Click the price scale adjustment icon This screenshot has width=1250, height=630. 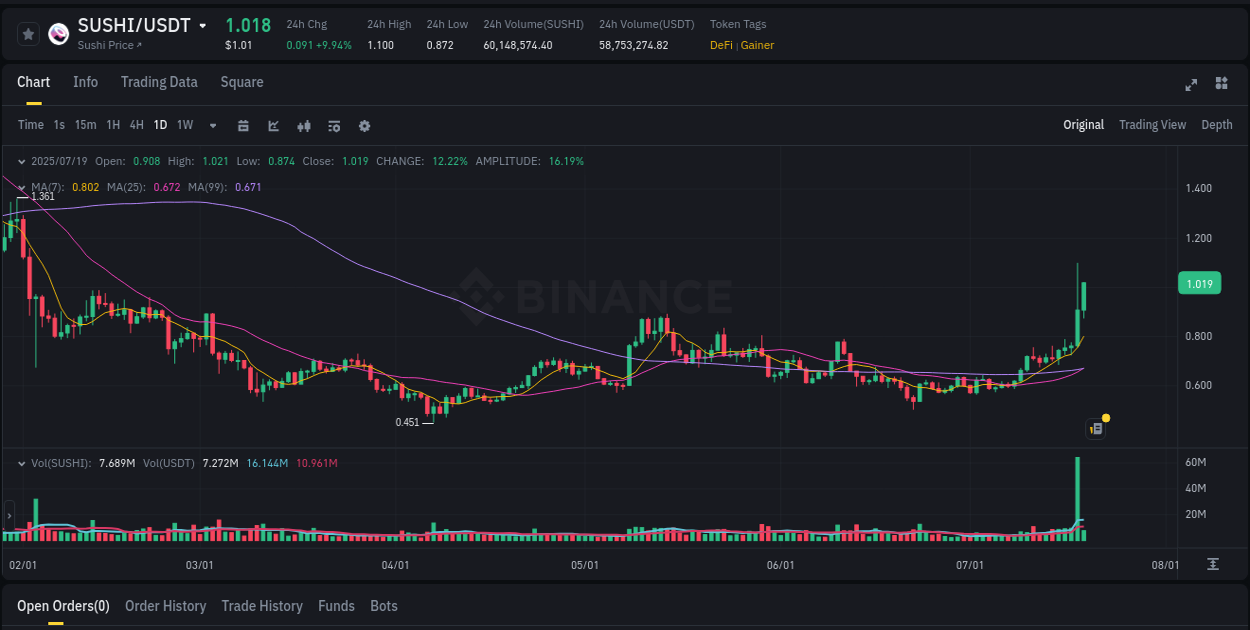tap(1213, 565)
